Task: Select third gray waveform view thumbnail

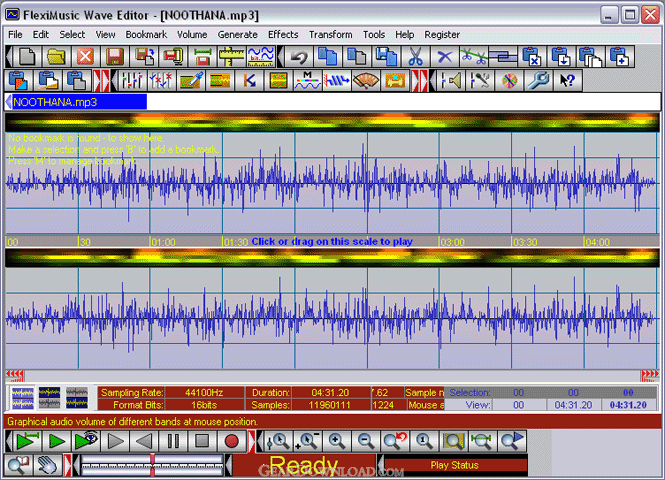Action: point(77,398)
